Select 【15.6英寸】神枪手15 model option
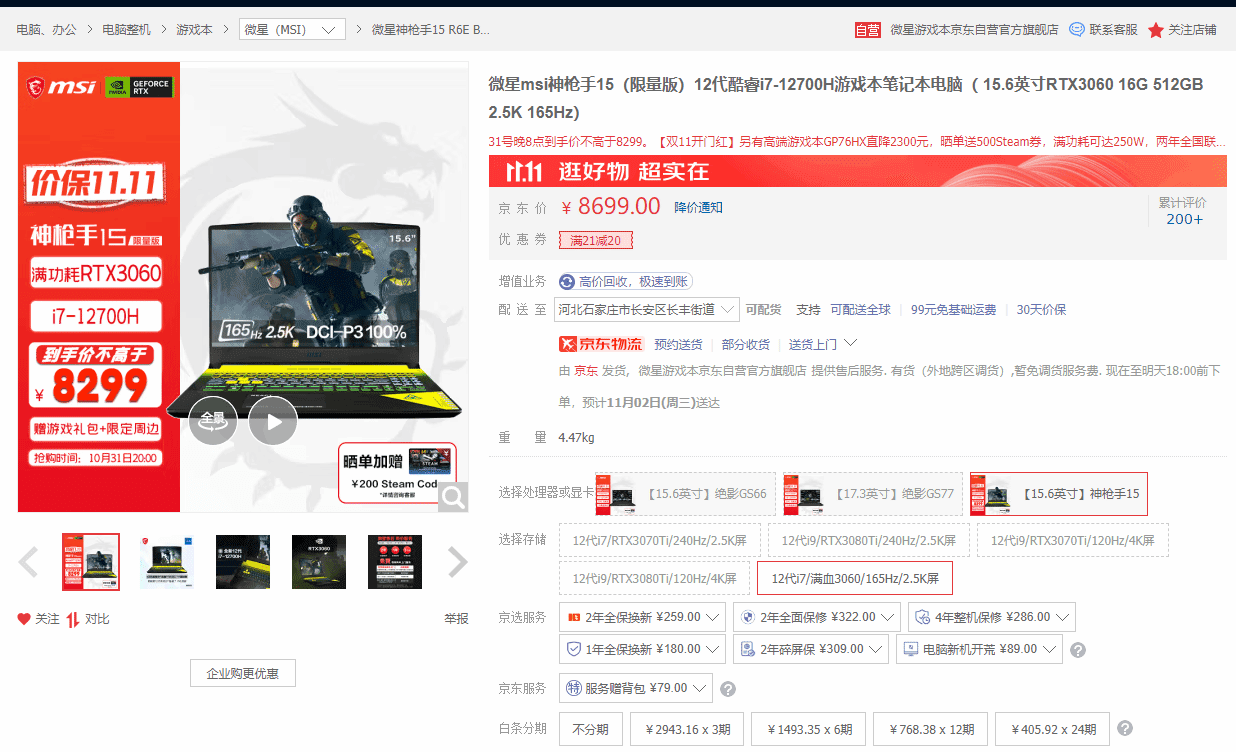The height and width of the screenshot is (752, 1236). click(1059, 494)
